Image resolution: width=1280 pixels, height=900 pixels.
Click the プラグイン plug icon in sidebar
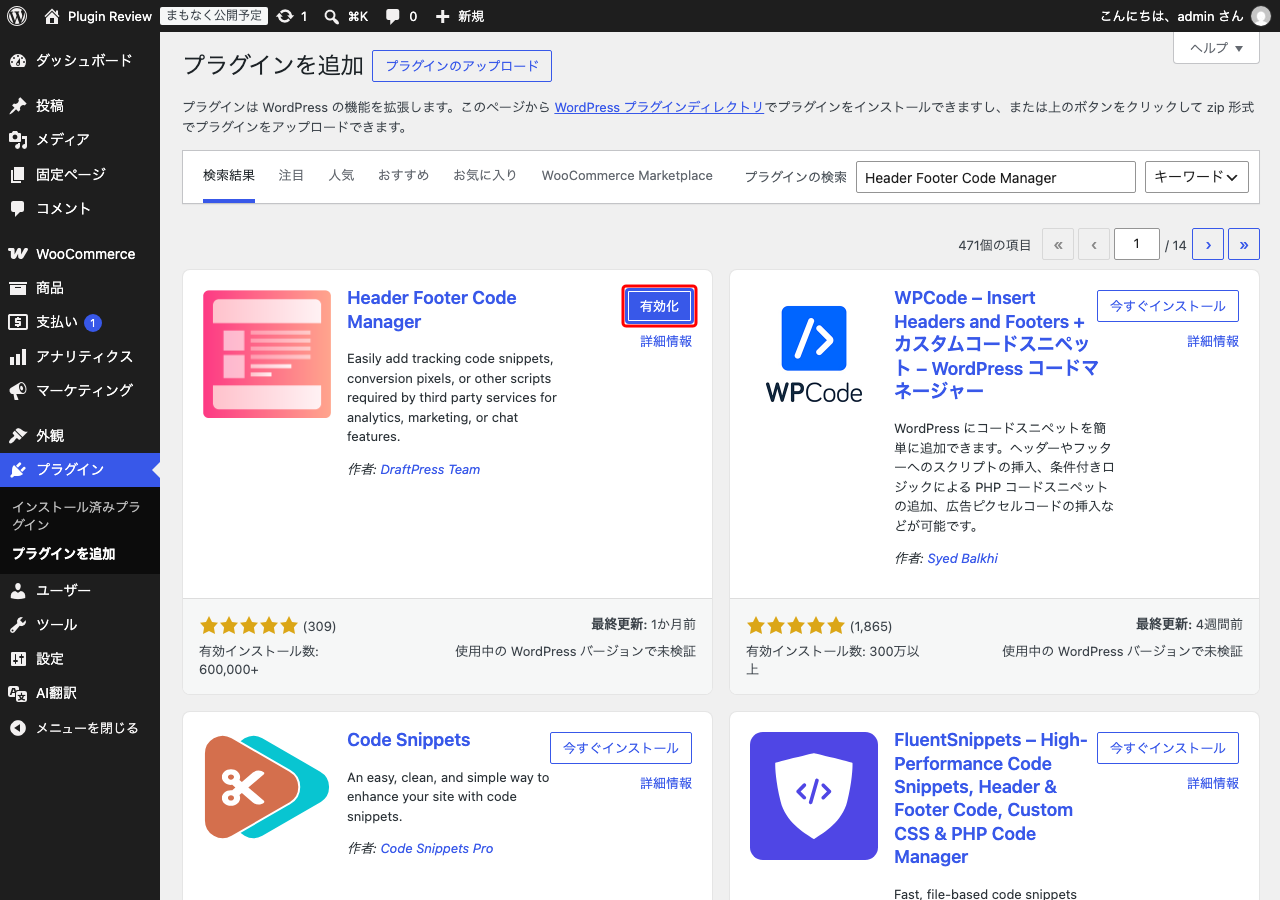(18, 470)
